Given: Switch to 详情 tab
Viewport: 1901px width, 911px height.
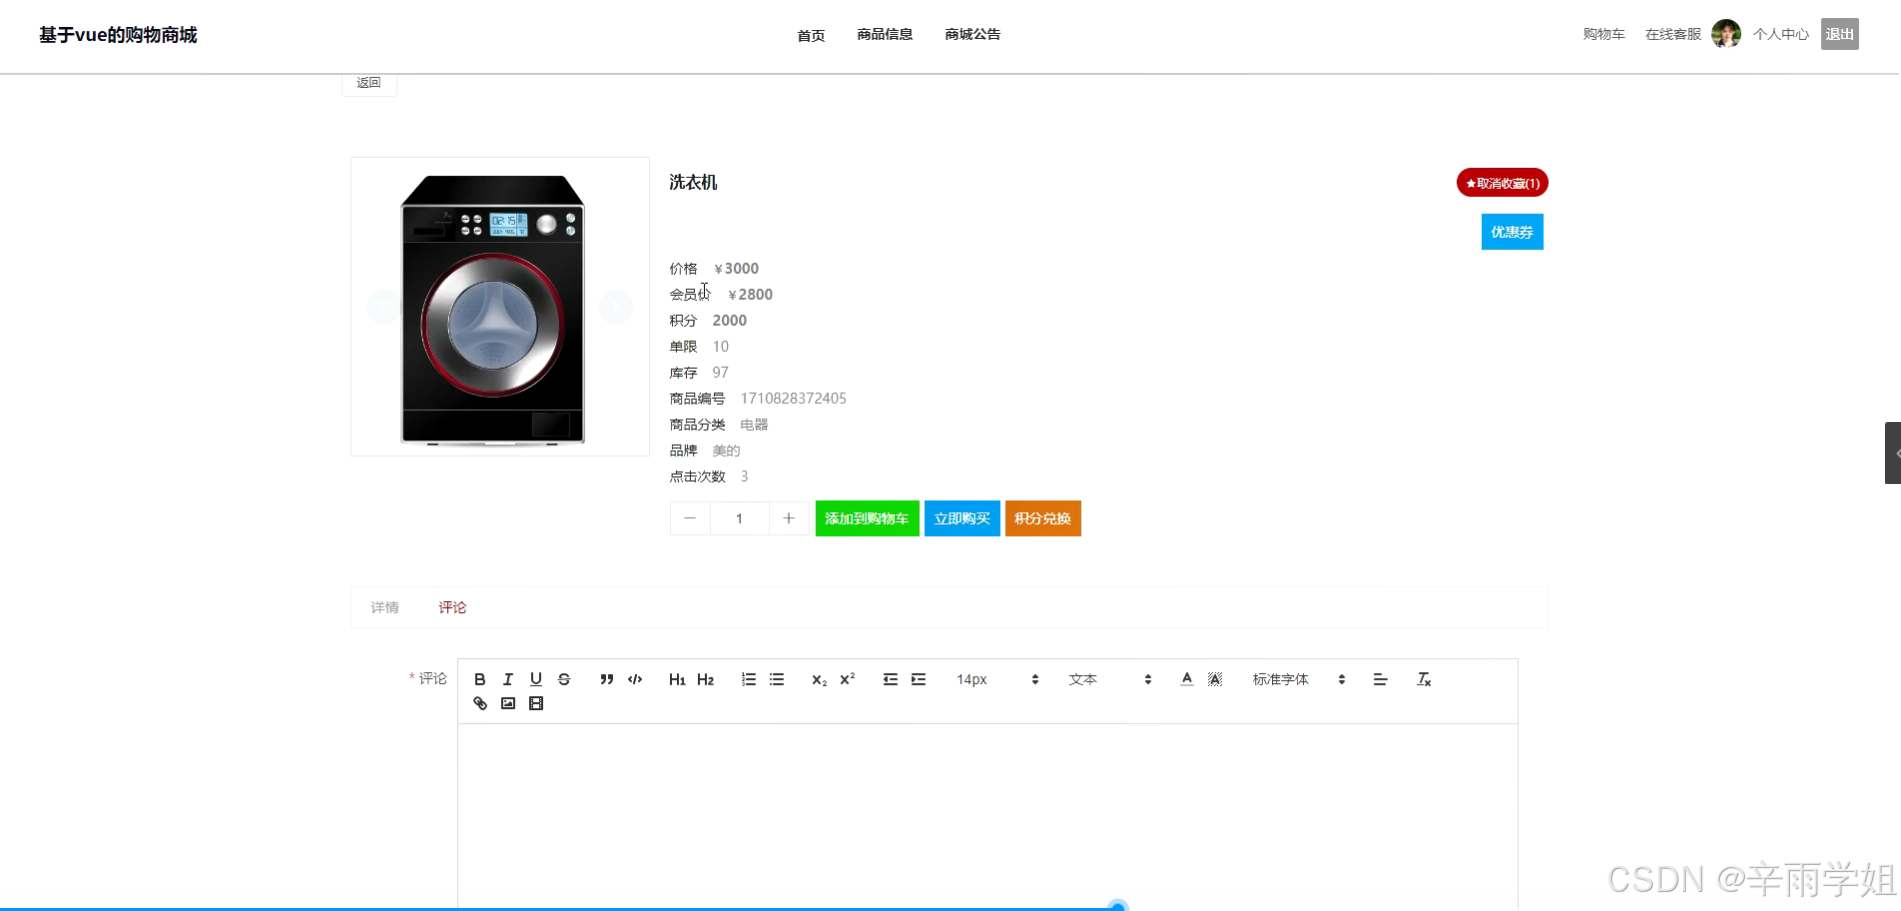Looking at the screenshot, I should point(385,607).
